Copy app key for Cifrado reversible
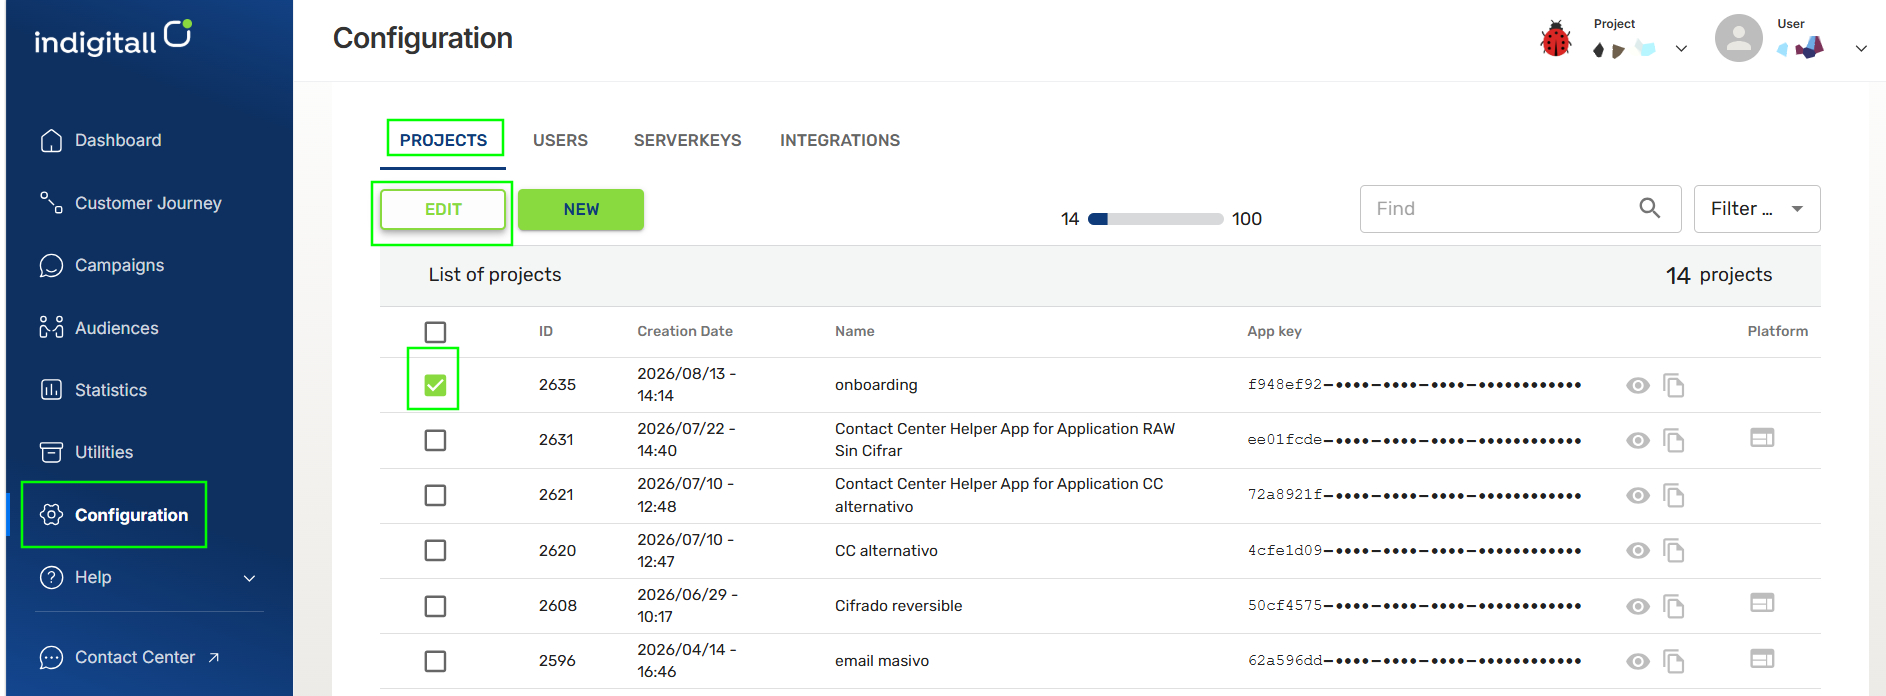 coord(1673,606)
